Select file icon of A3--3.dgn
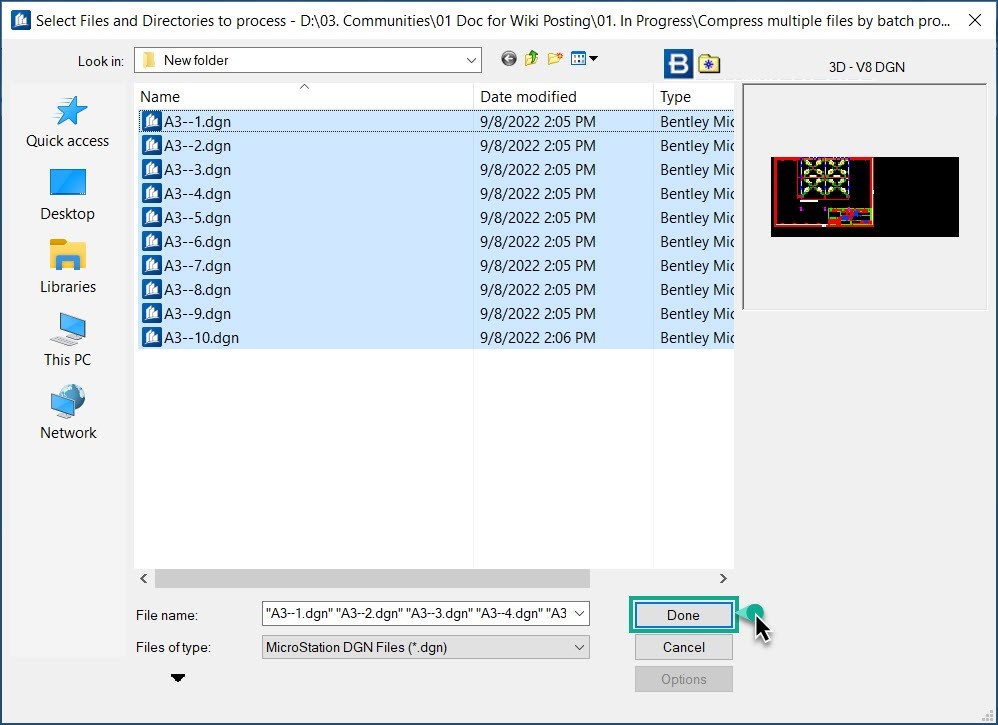Image resolution: width=998 pixels, height=725 pixels. (151, 169)
